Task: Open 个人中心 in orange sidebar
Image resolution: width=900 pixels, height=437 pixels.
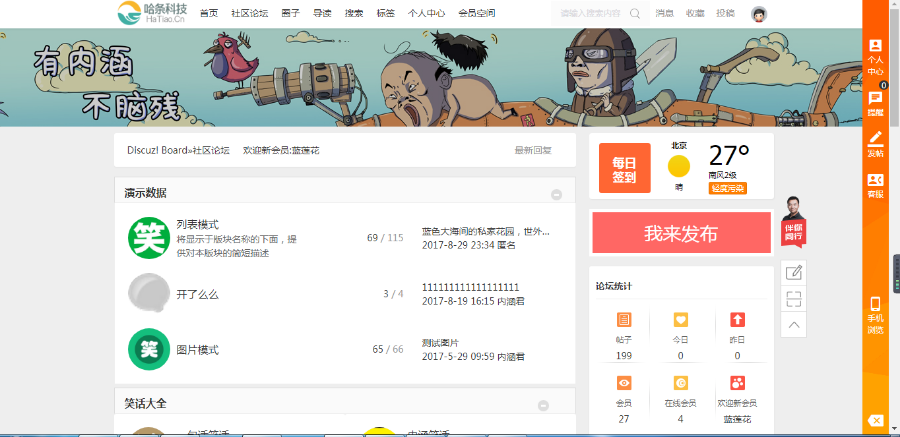Action: point(875,57)
